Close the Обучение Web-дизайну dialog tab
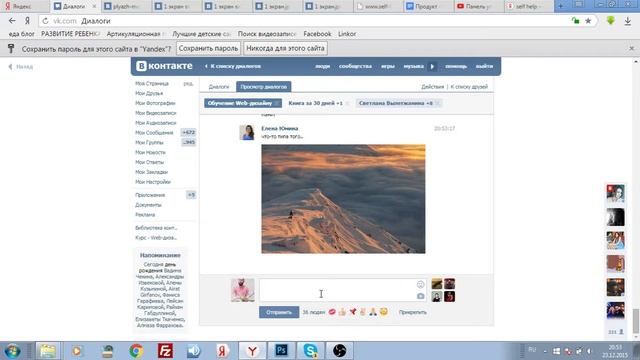Screen dimensions: 640x360 pyautogui.click(x=277, y=103)
